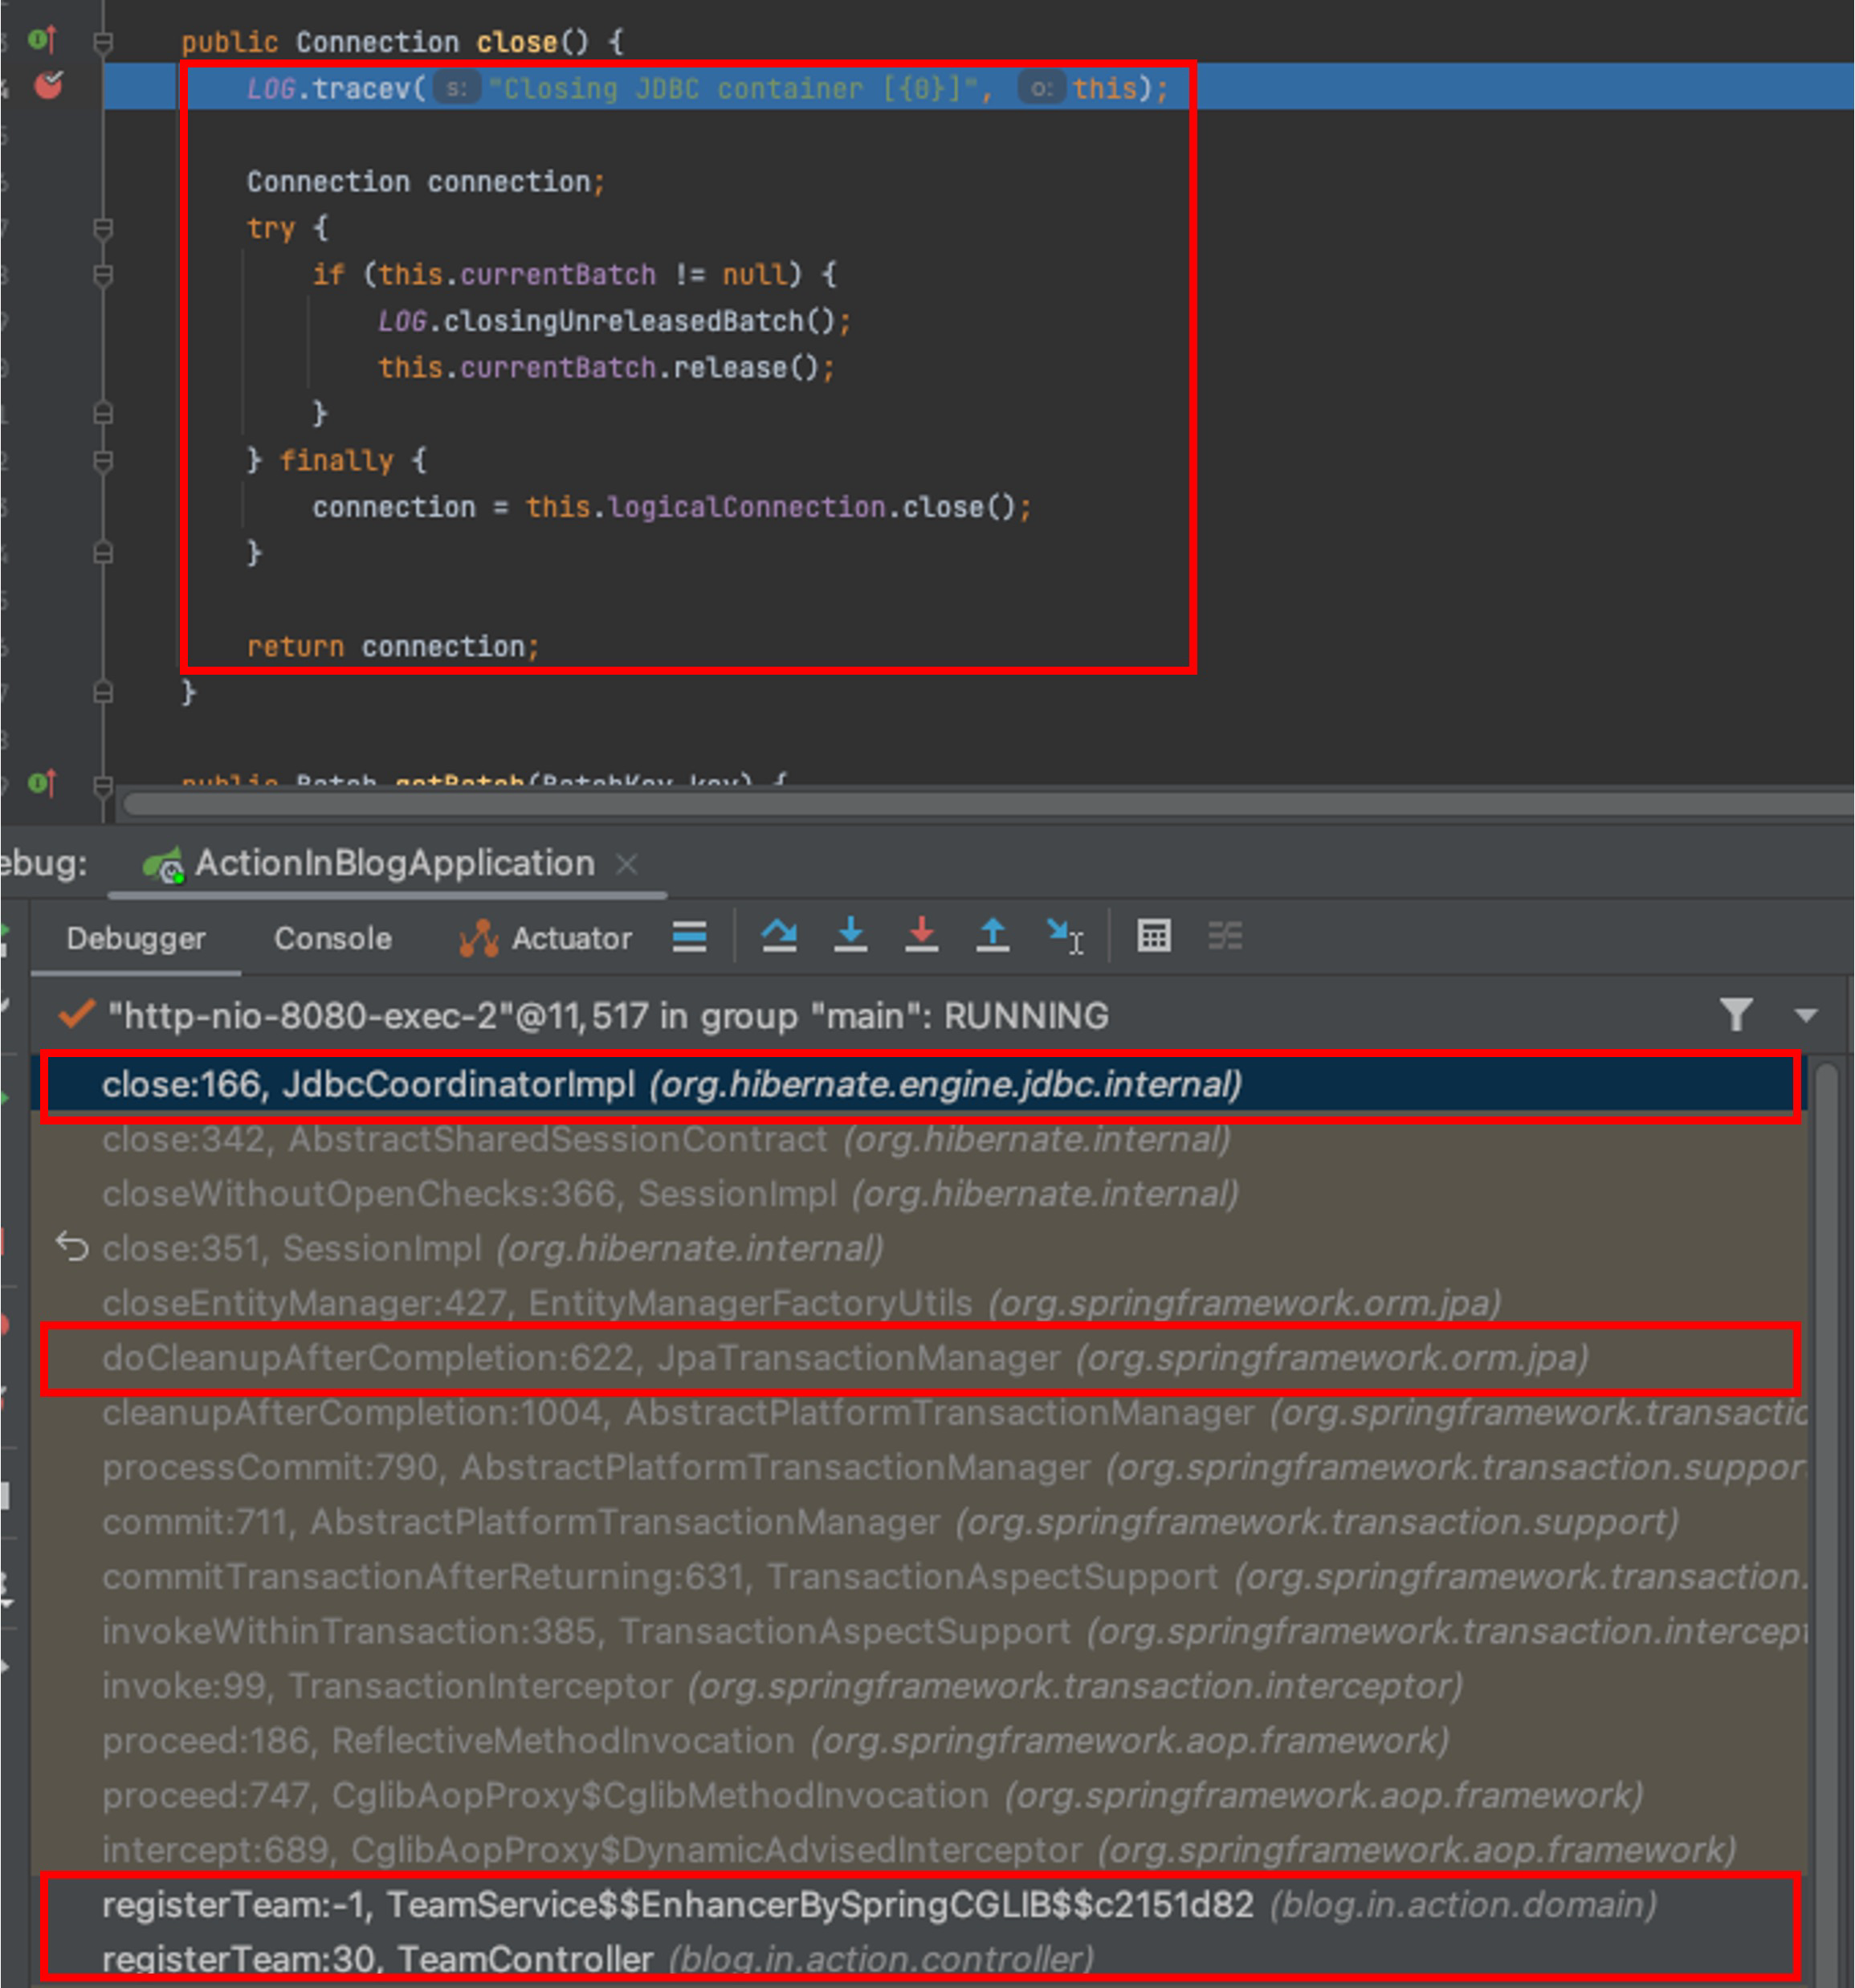Click Show Execution Point icon

click(x=689, y=936)
